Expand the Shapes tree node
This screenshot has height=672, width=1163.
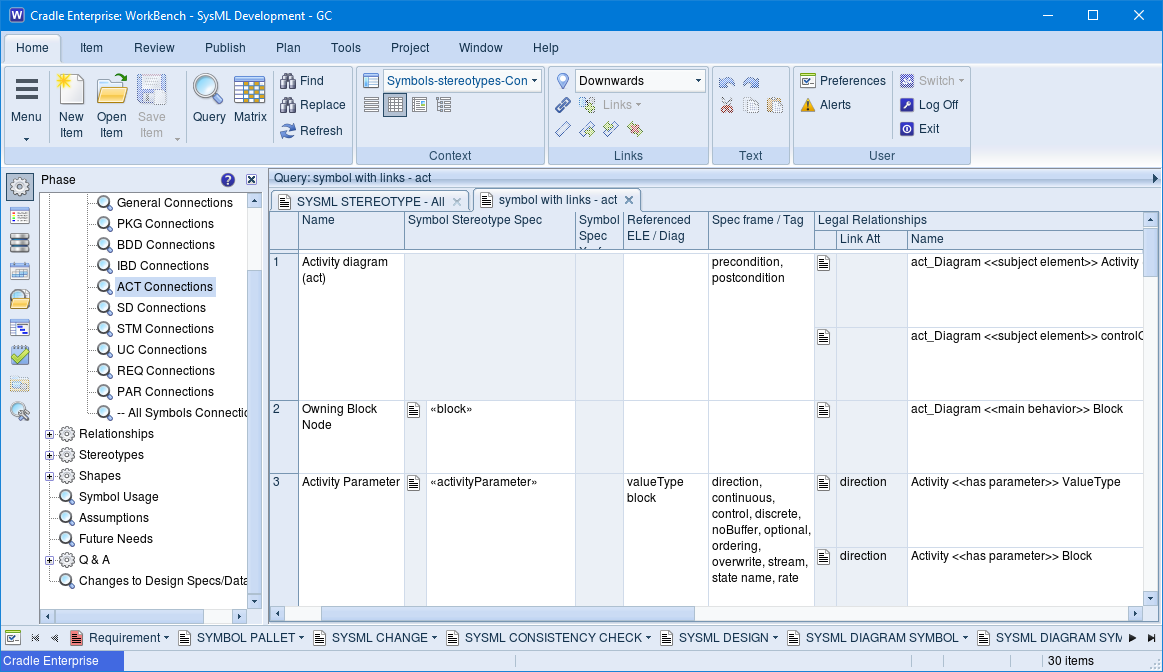pyautogui.click(x=49, y=476)
